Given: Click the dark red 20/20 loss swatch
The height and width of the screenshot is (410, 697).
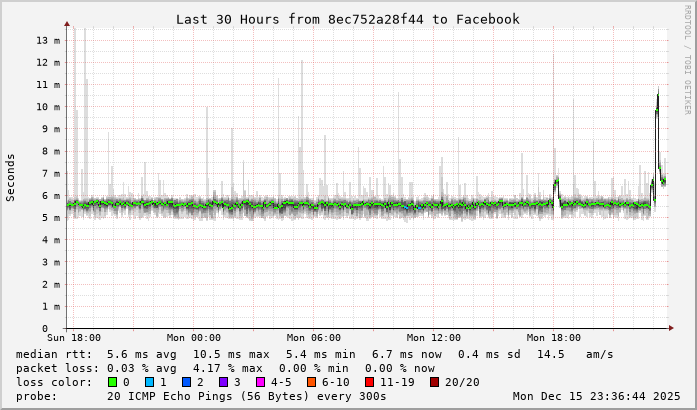Looking at the screenshot, I should click(435, 382).
